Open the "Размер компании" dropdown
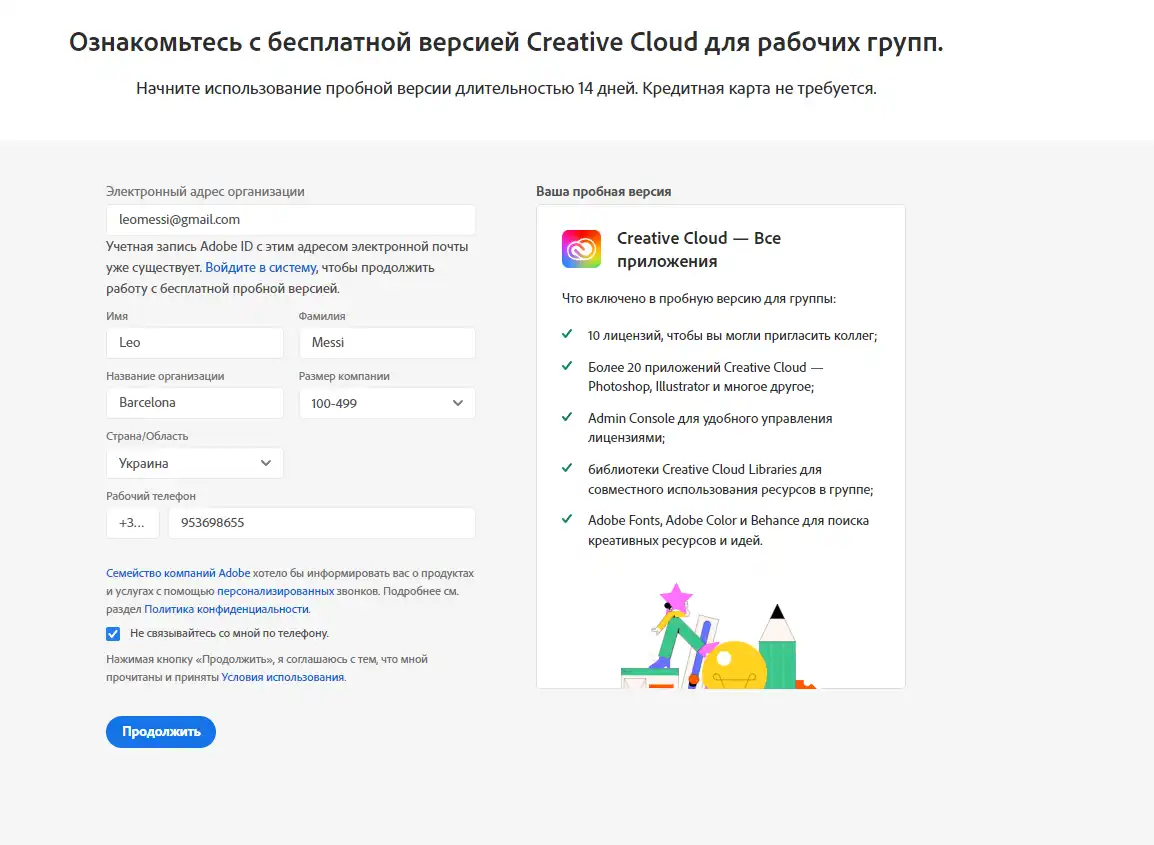This screenshot has width=1154, height=845. click(387, 403)
